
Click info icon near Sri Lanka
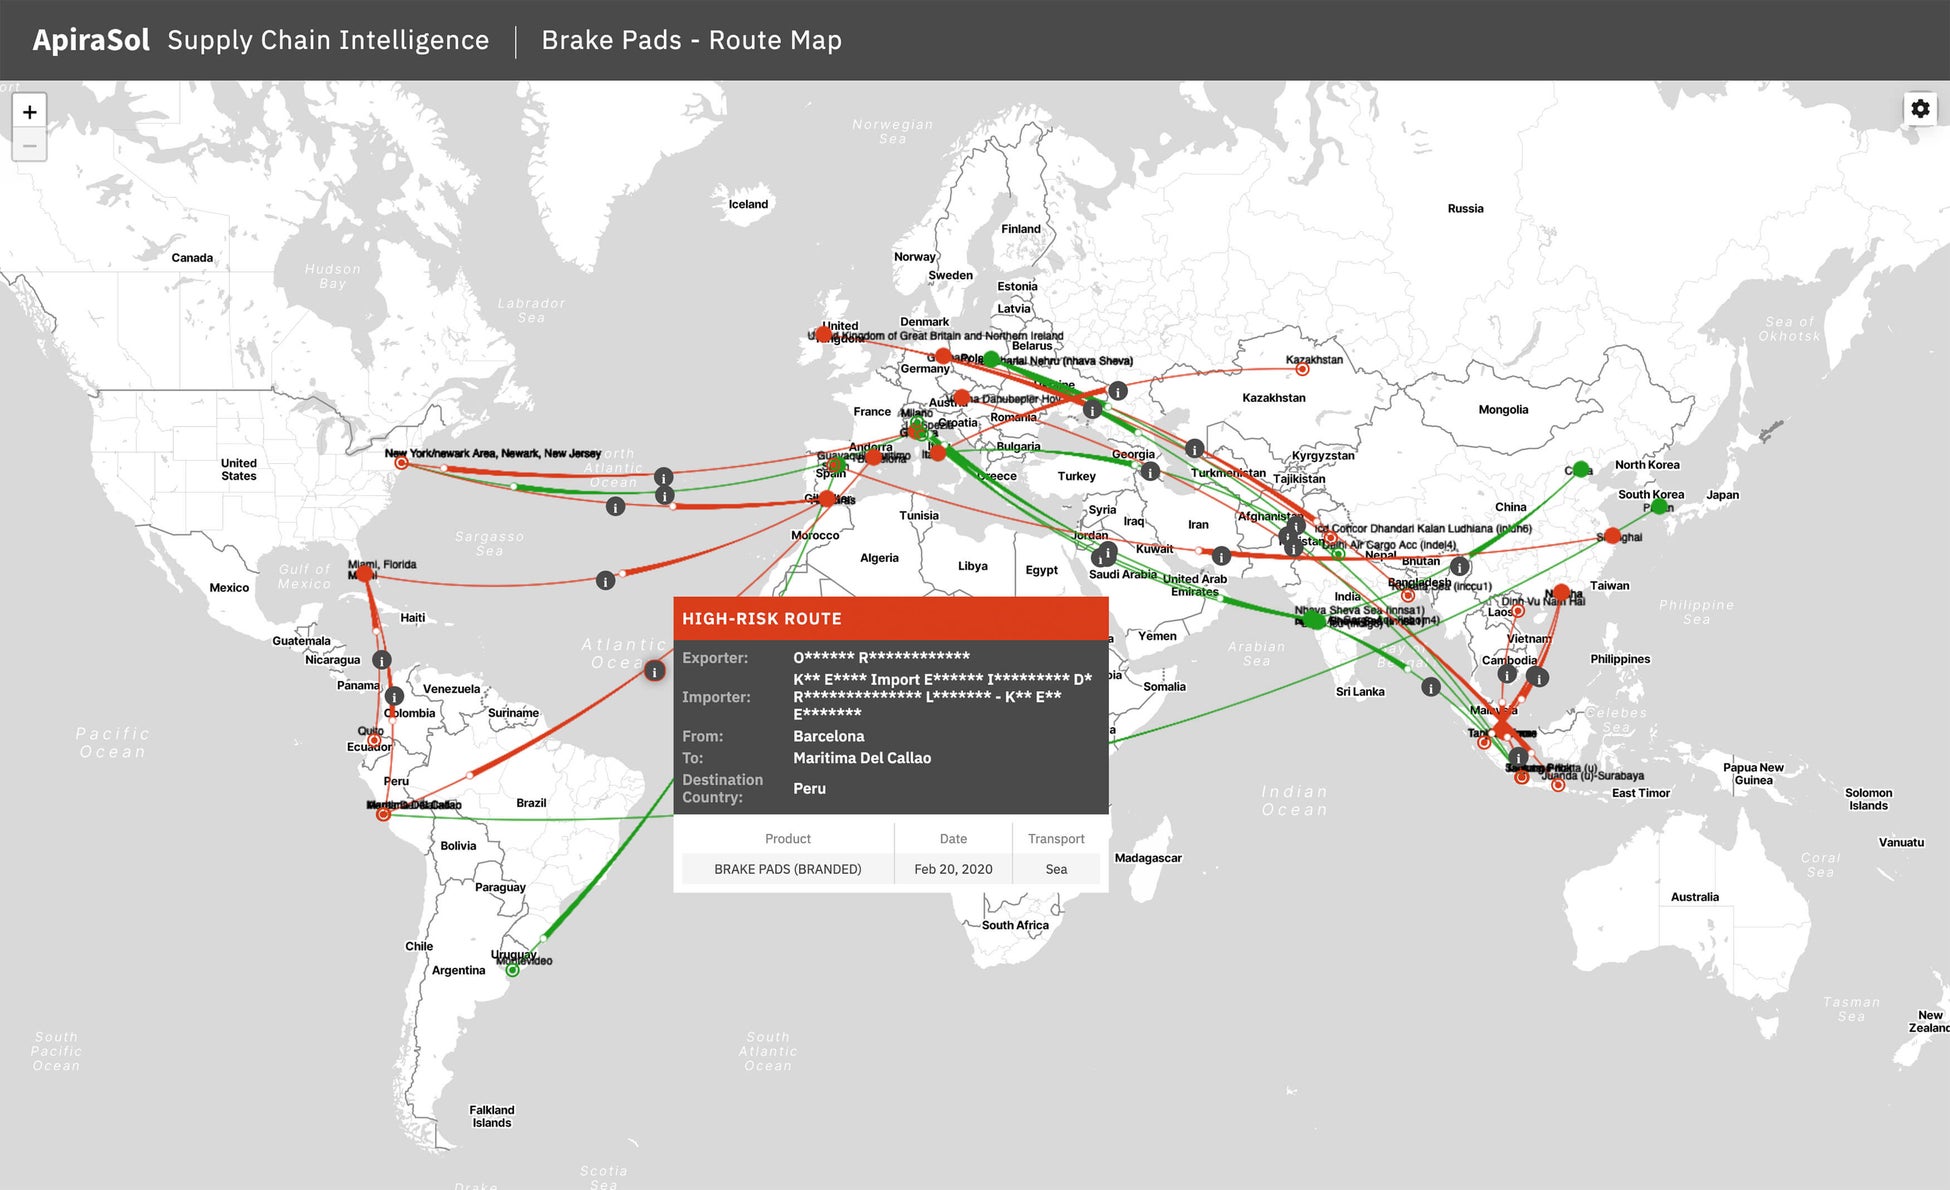click(x=1431, y=687)
